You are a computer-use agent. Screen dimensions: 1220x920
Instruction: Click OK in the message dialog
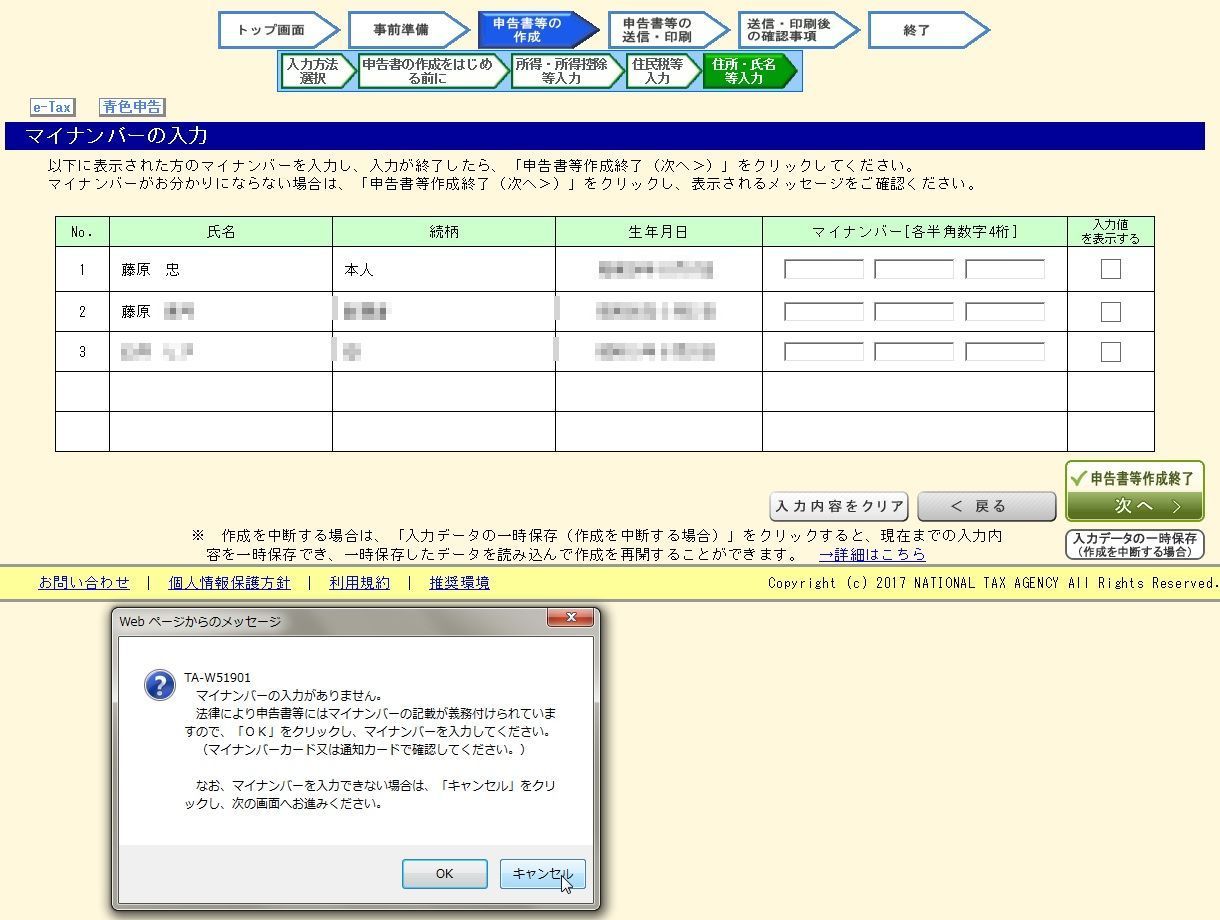[x=445, y=873]
